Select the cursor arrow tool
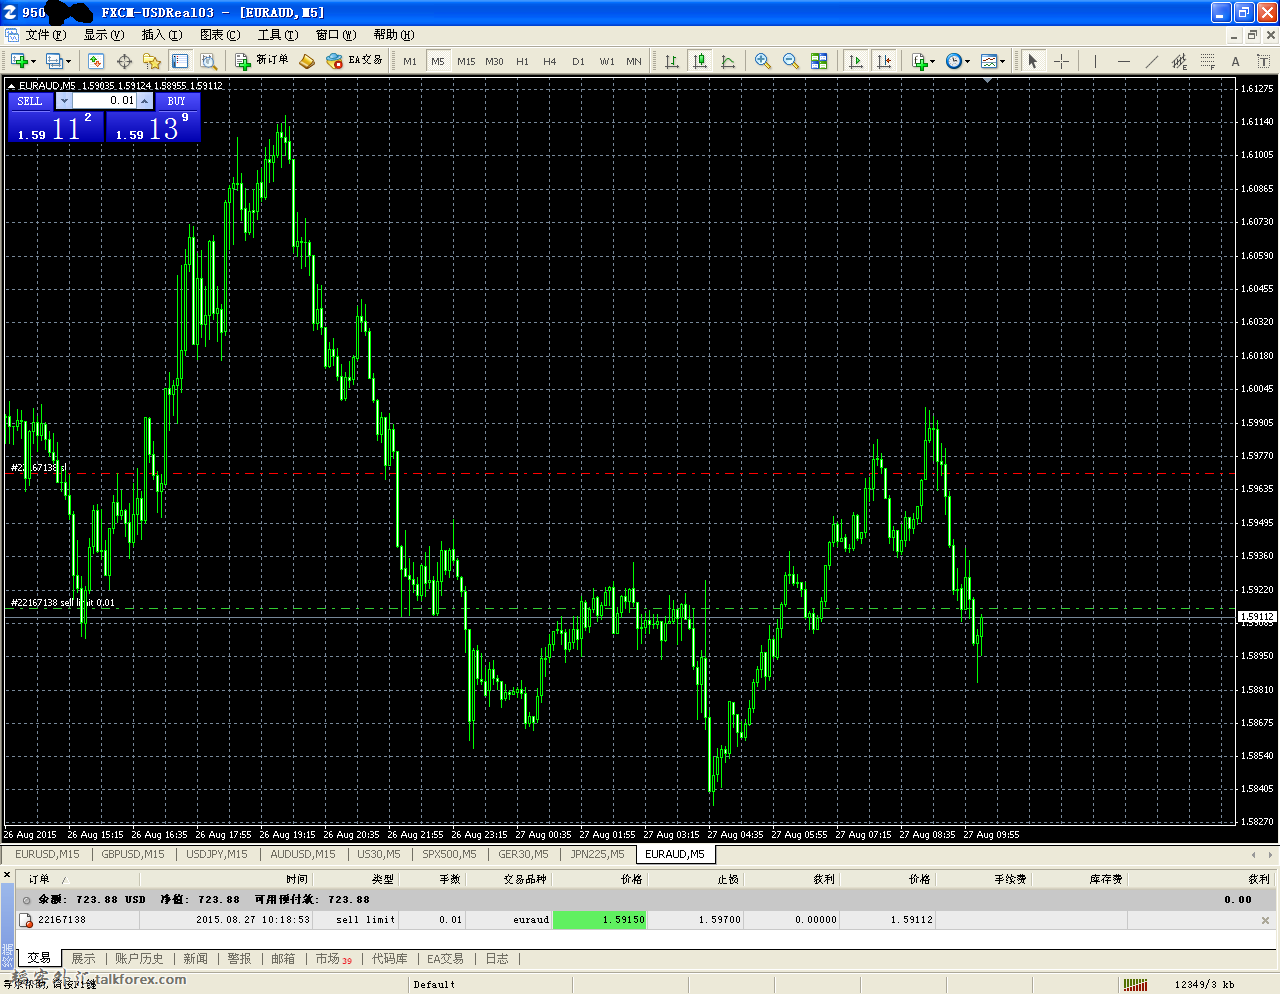Image resolution: width=1280 pixels, height=994 pixels. click(x=1033, y=61)
